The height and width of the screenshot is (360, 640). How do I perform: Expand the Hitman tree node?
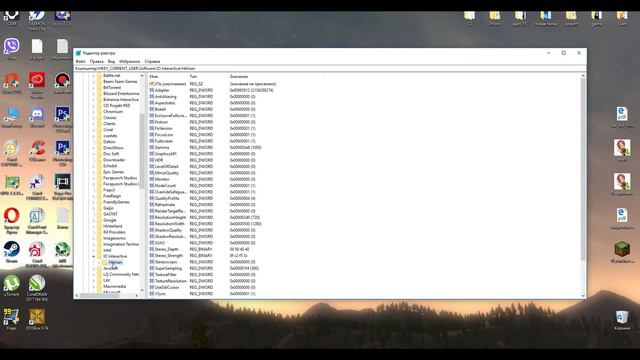point(99,262)
